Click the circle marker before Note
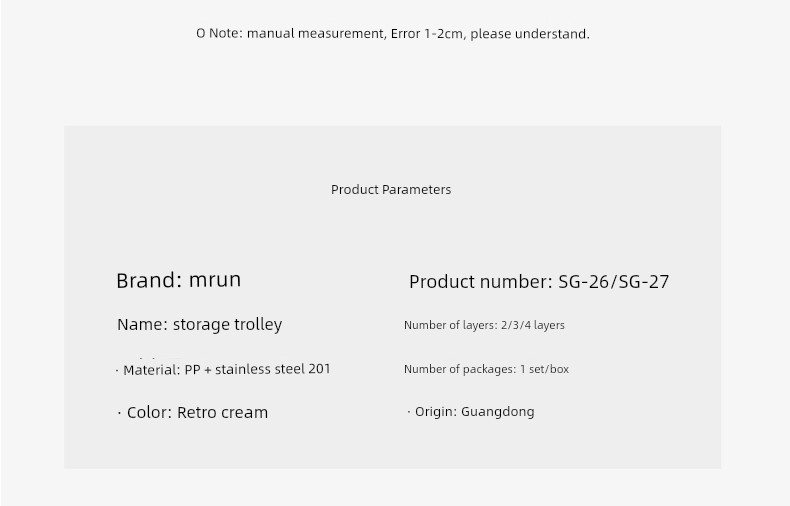This screenshot has width=790, height=506. pos(201,34)
